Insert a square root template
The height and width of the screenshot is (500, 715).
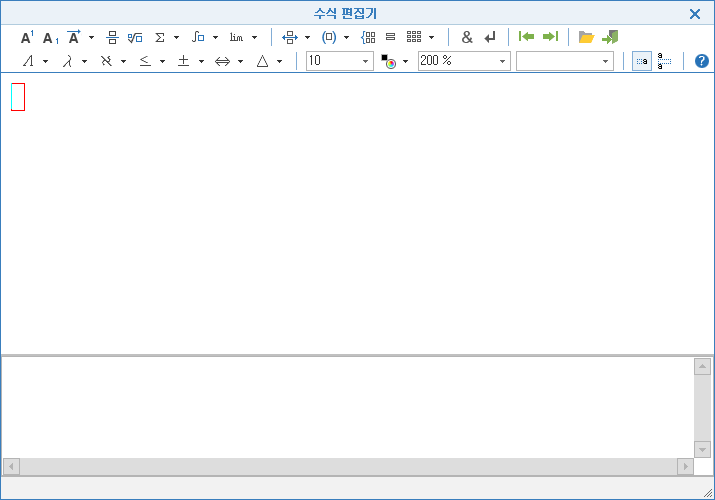click(135, 37)
